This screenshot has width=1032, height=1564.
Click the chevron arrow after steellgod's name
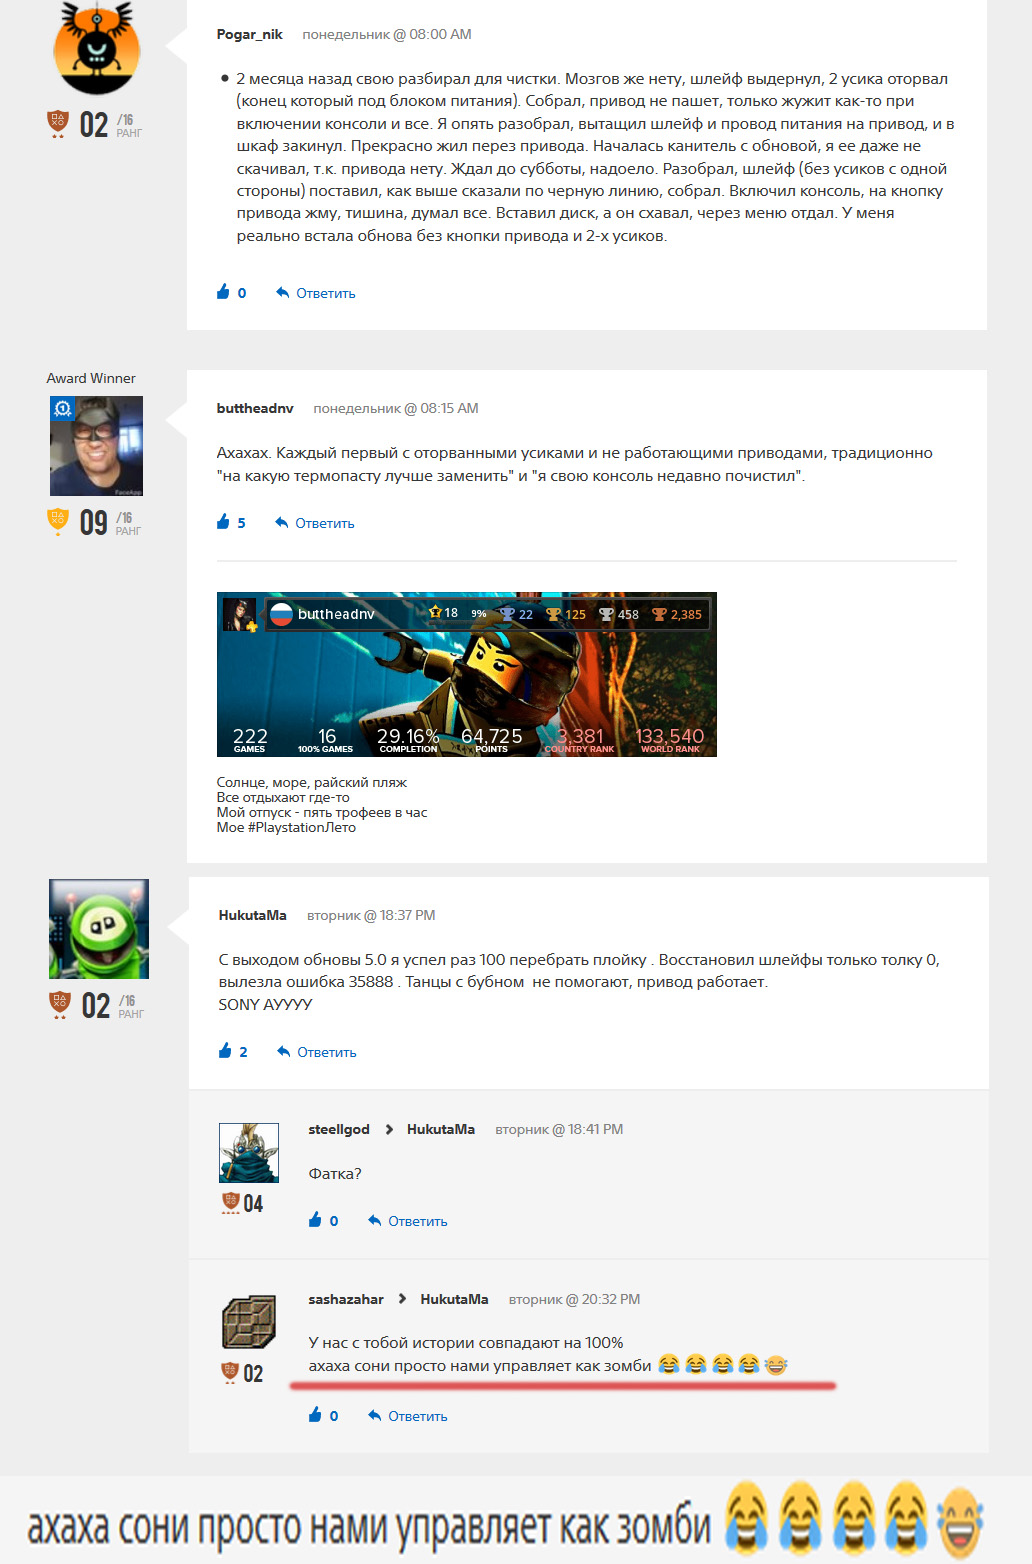tap(389, 1129)
